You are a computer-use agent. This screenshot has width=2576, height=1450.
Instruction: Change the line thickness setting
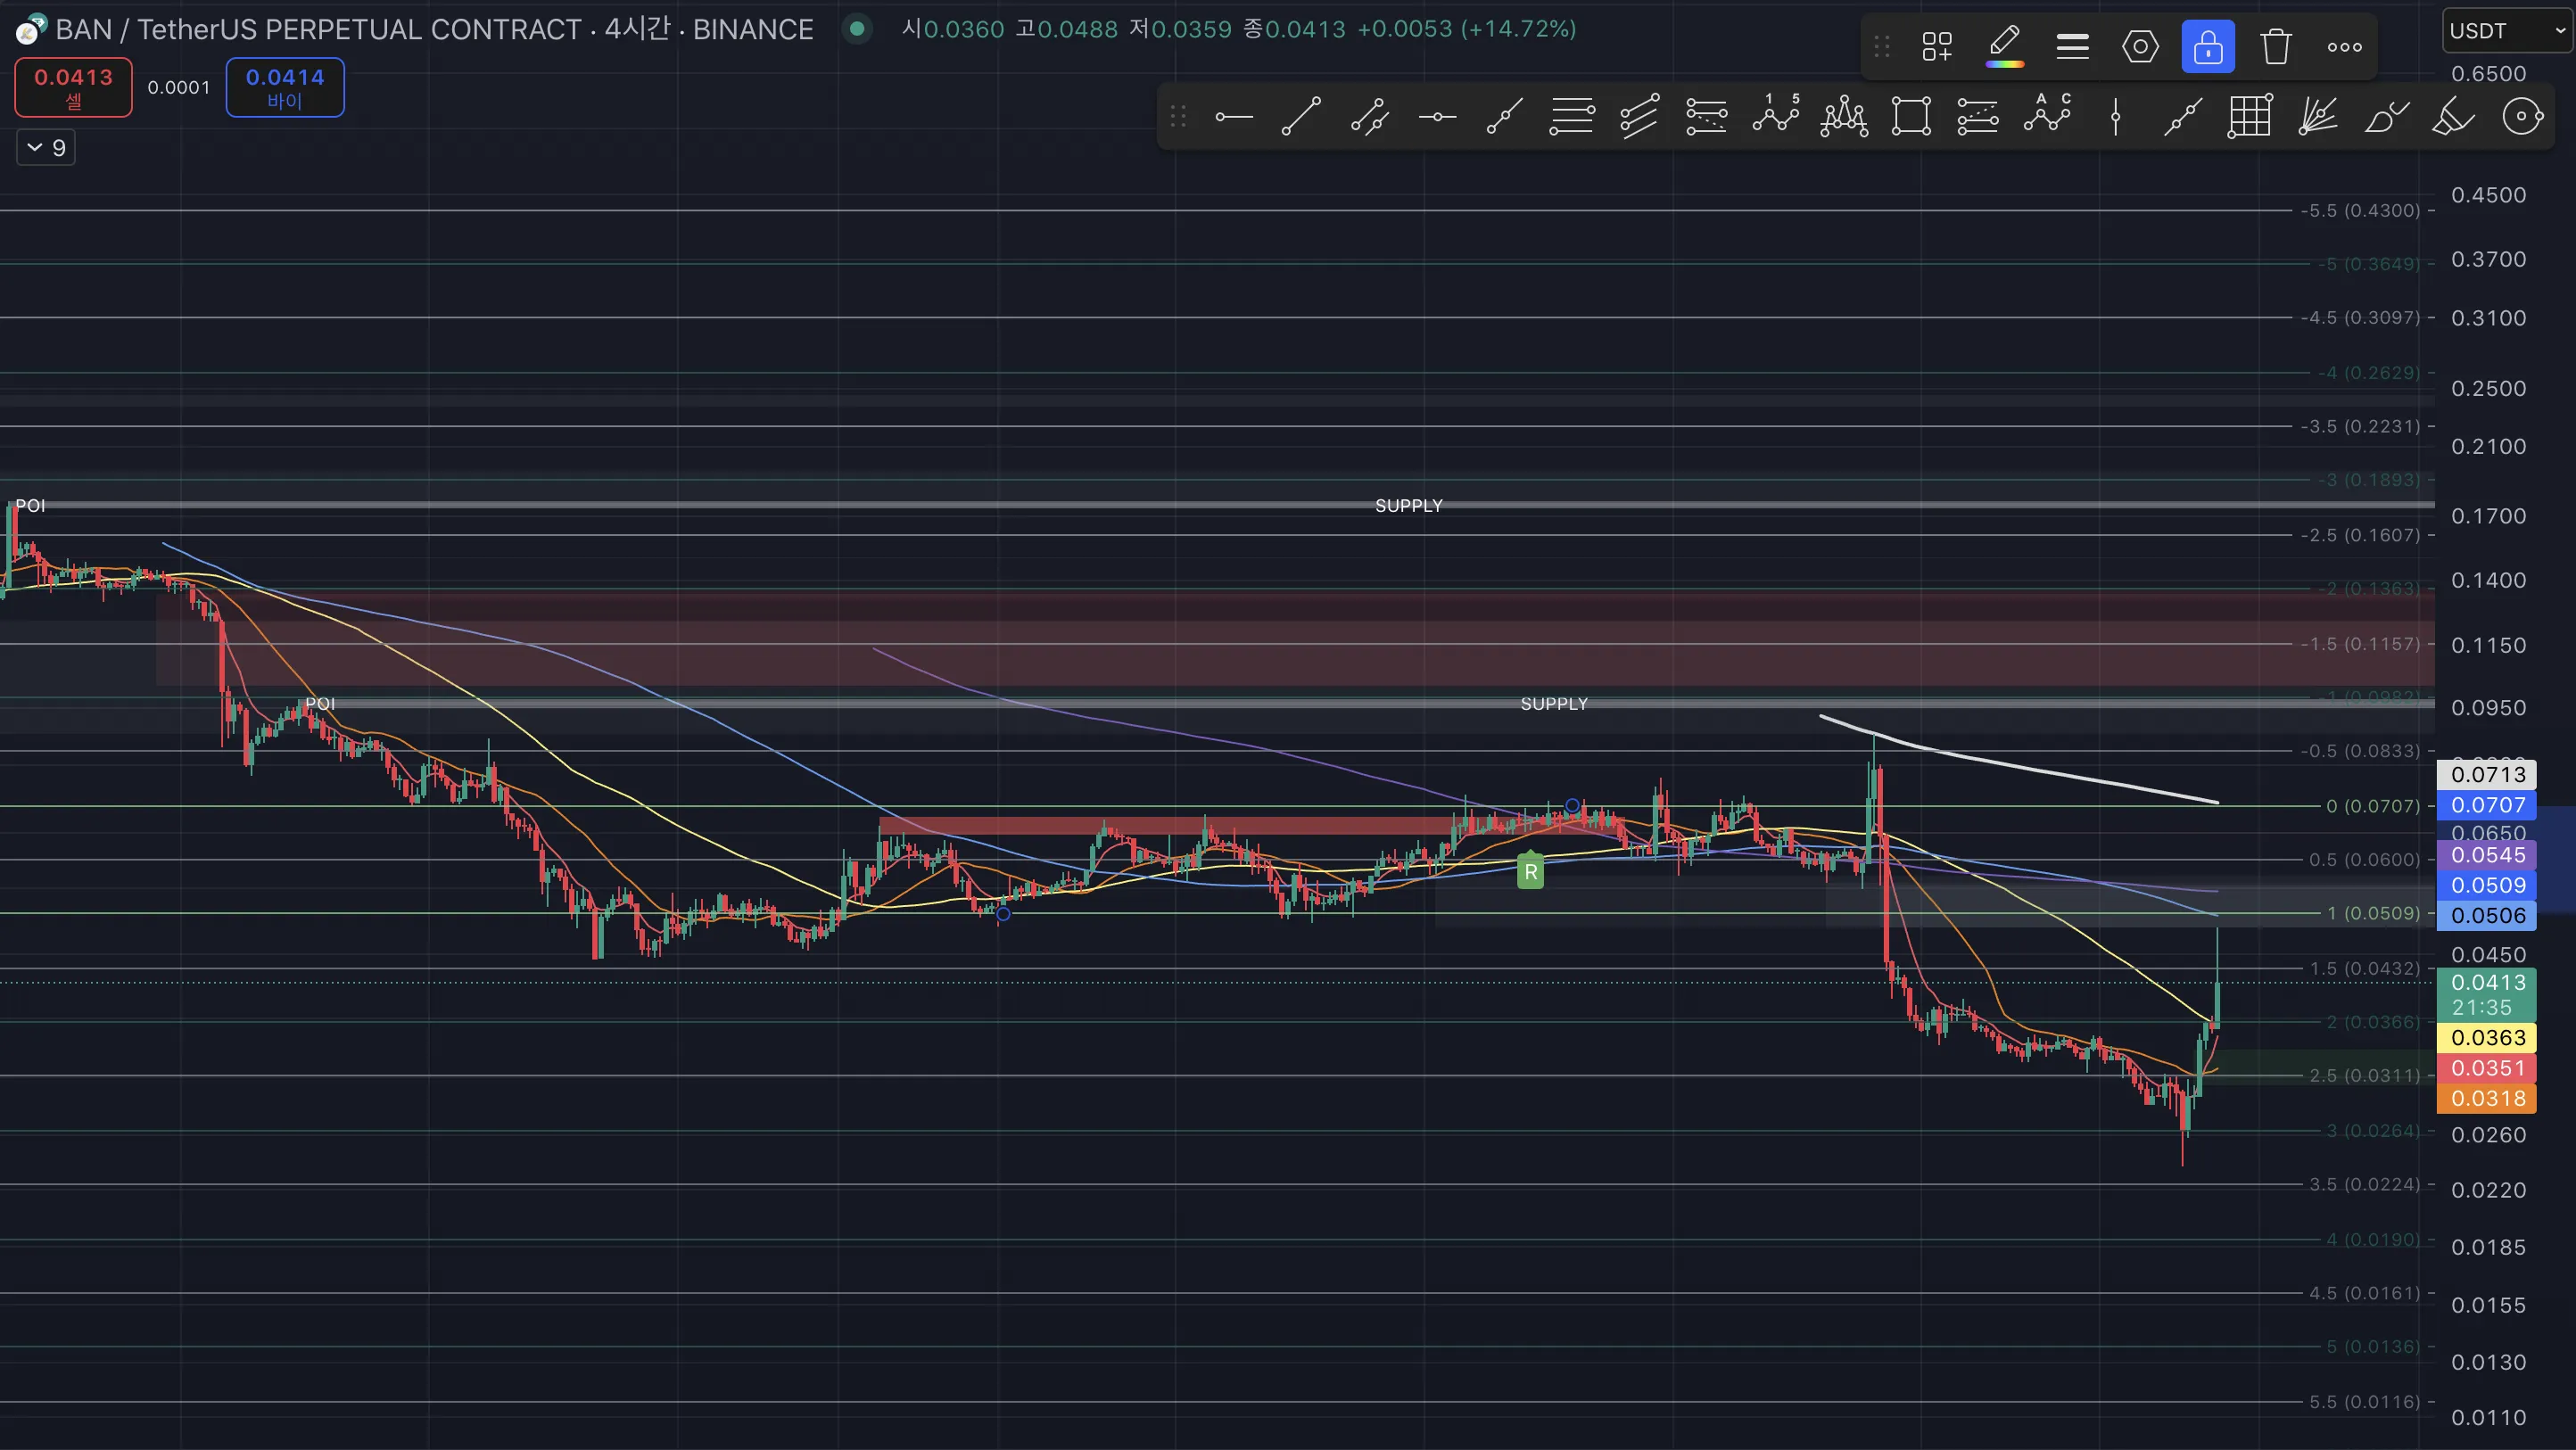coord(2072,46)
